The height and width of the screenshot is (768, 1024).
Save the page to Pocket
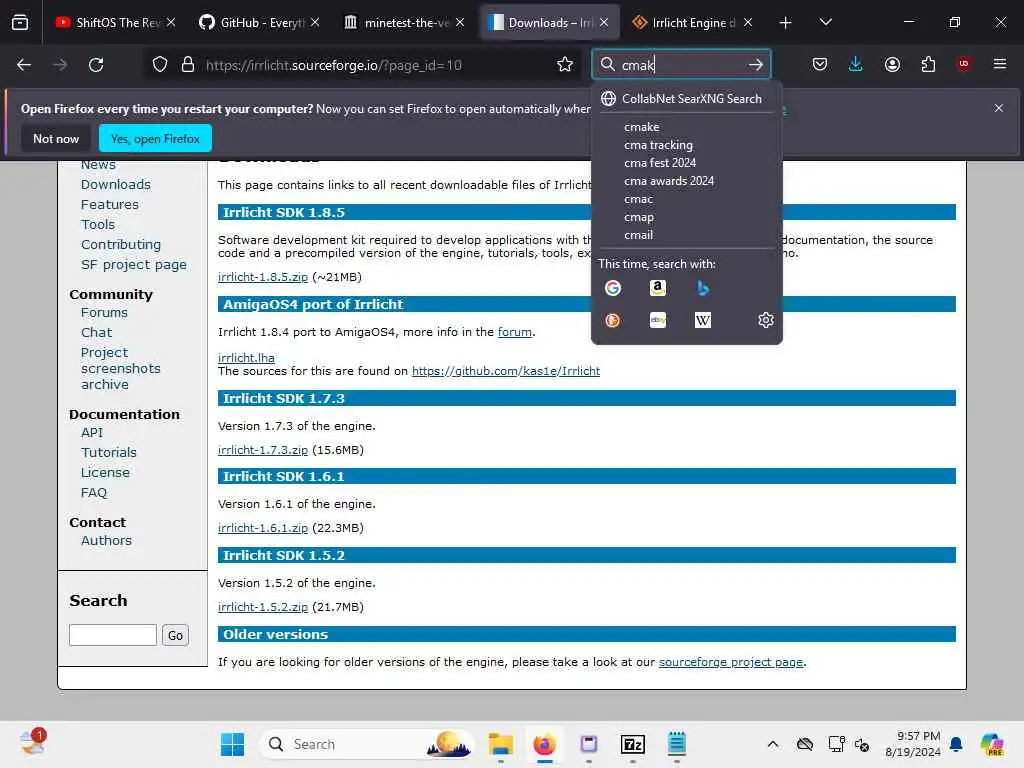tap(820, 65)
